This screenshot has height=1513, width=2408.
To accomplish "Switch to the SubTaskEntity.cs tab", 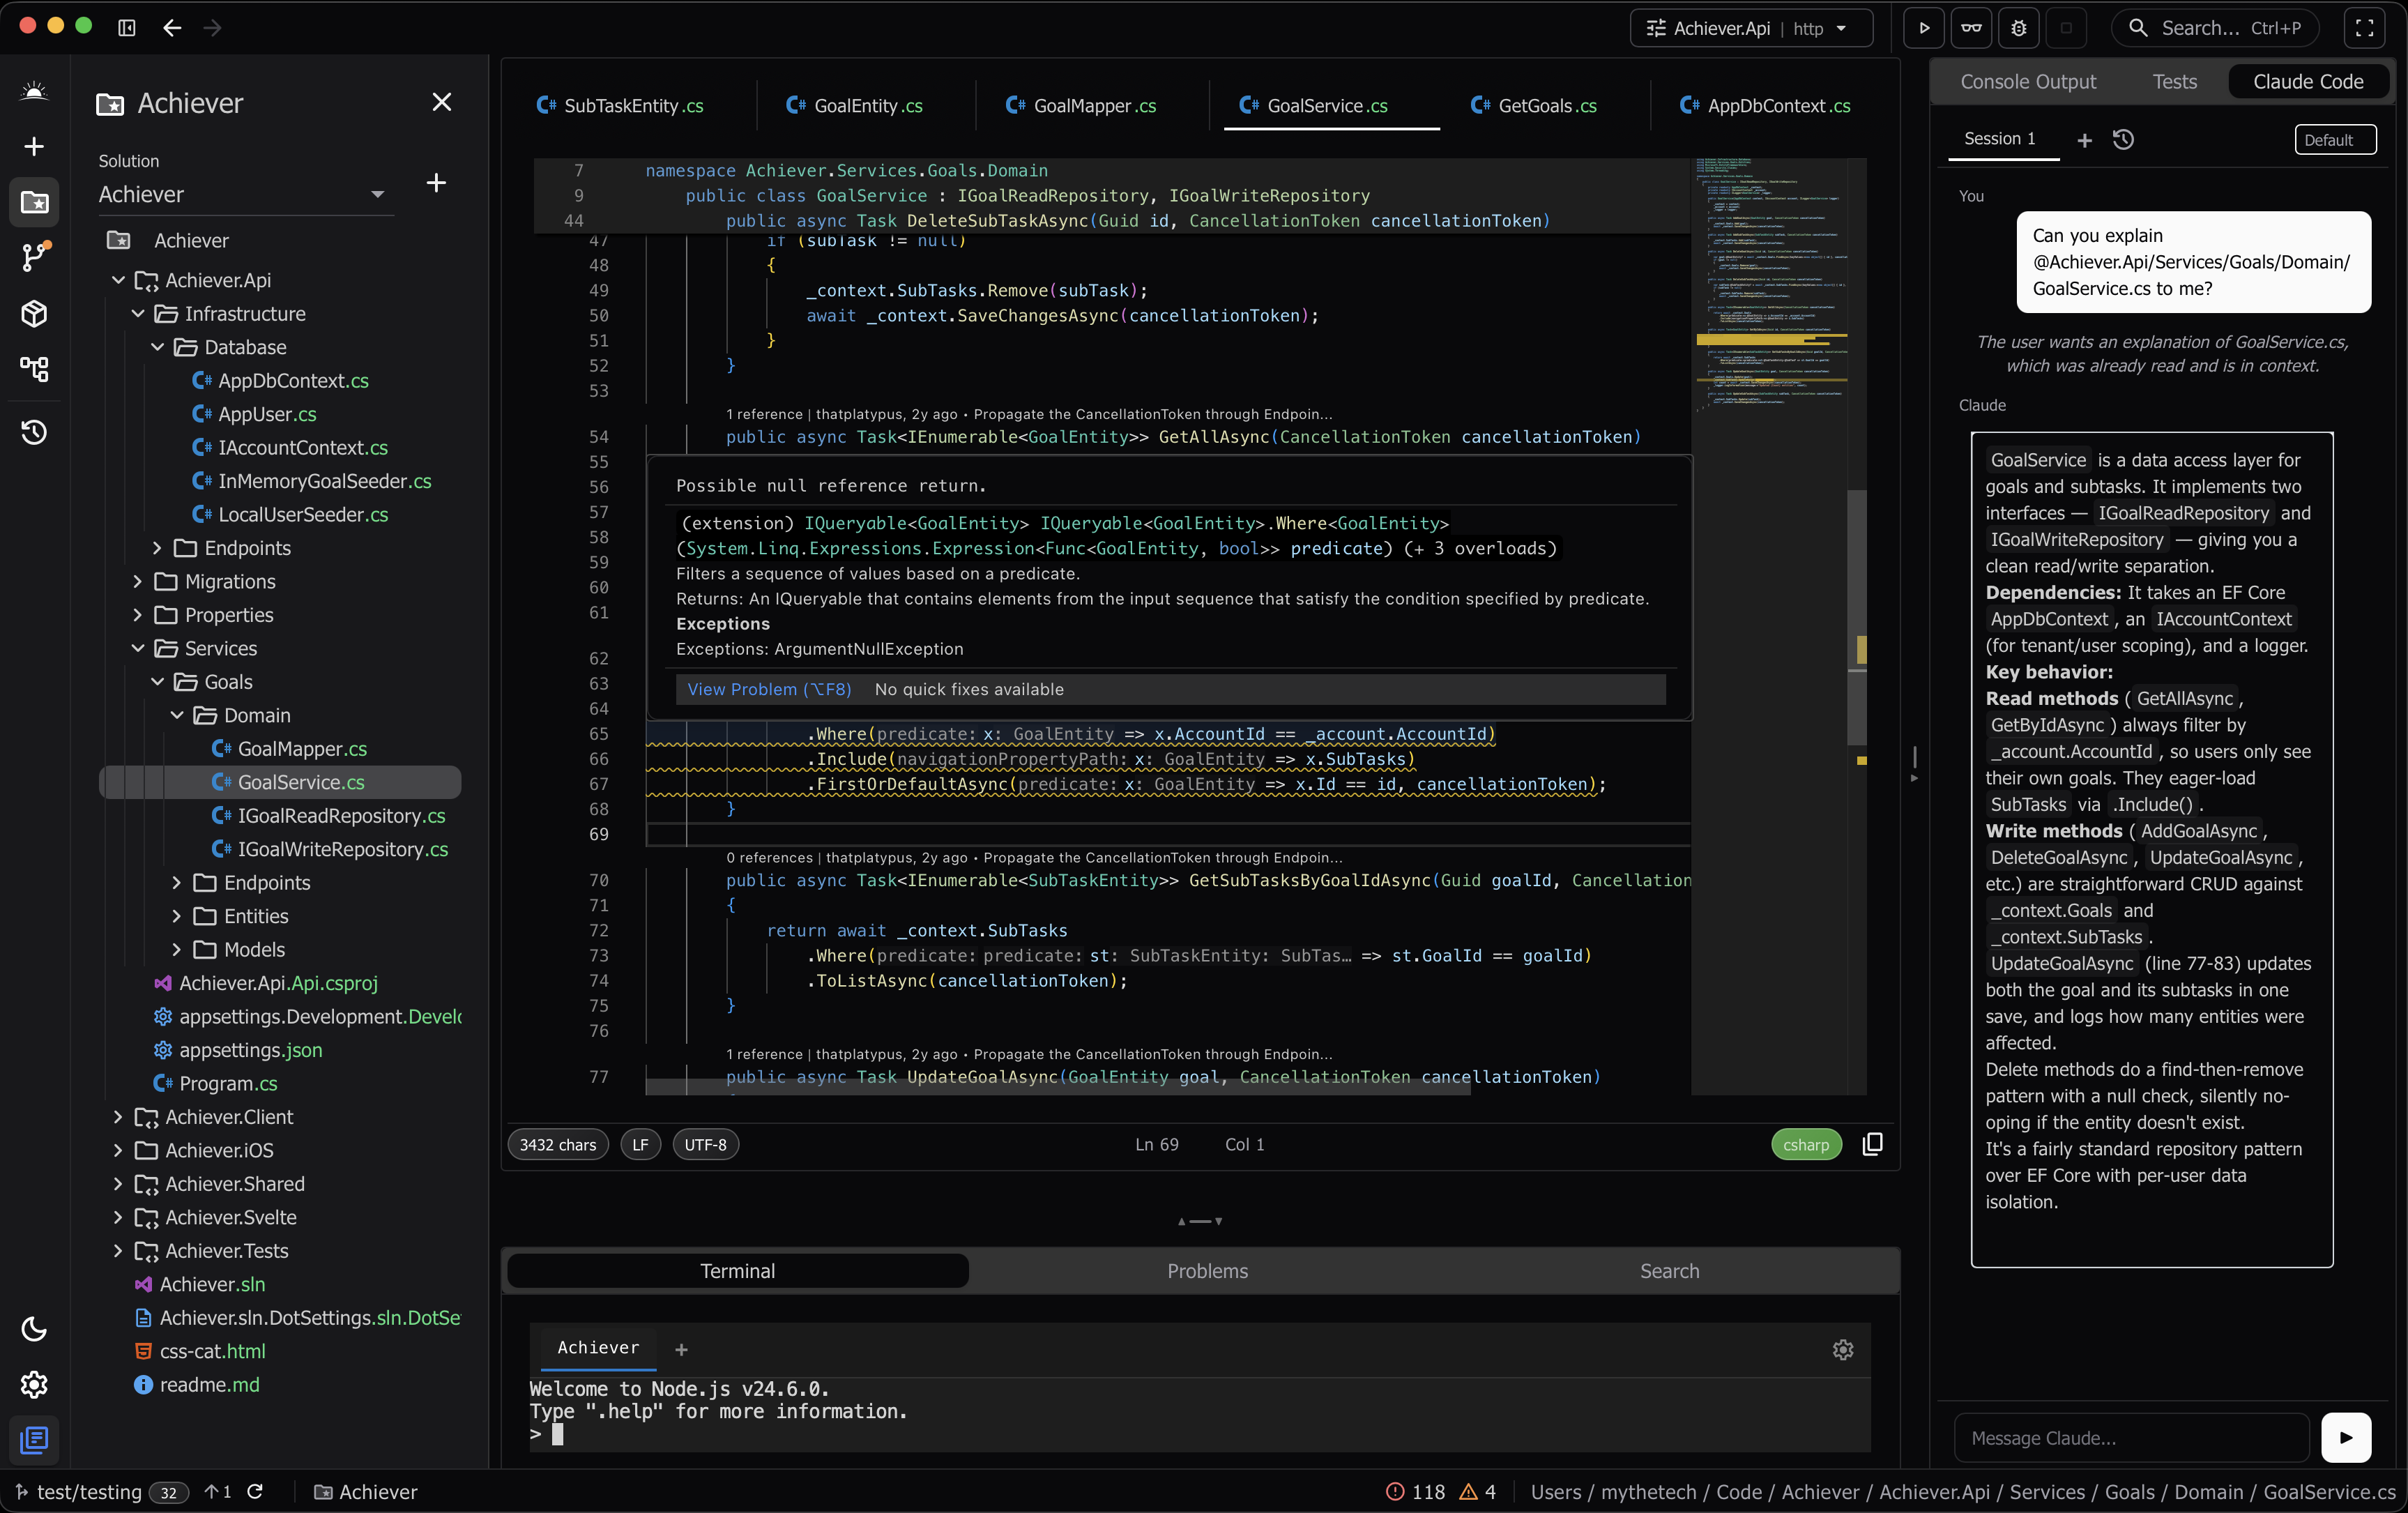I will click(620, 105).
